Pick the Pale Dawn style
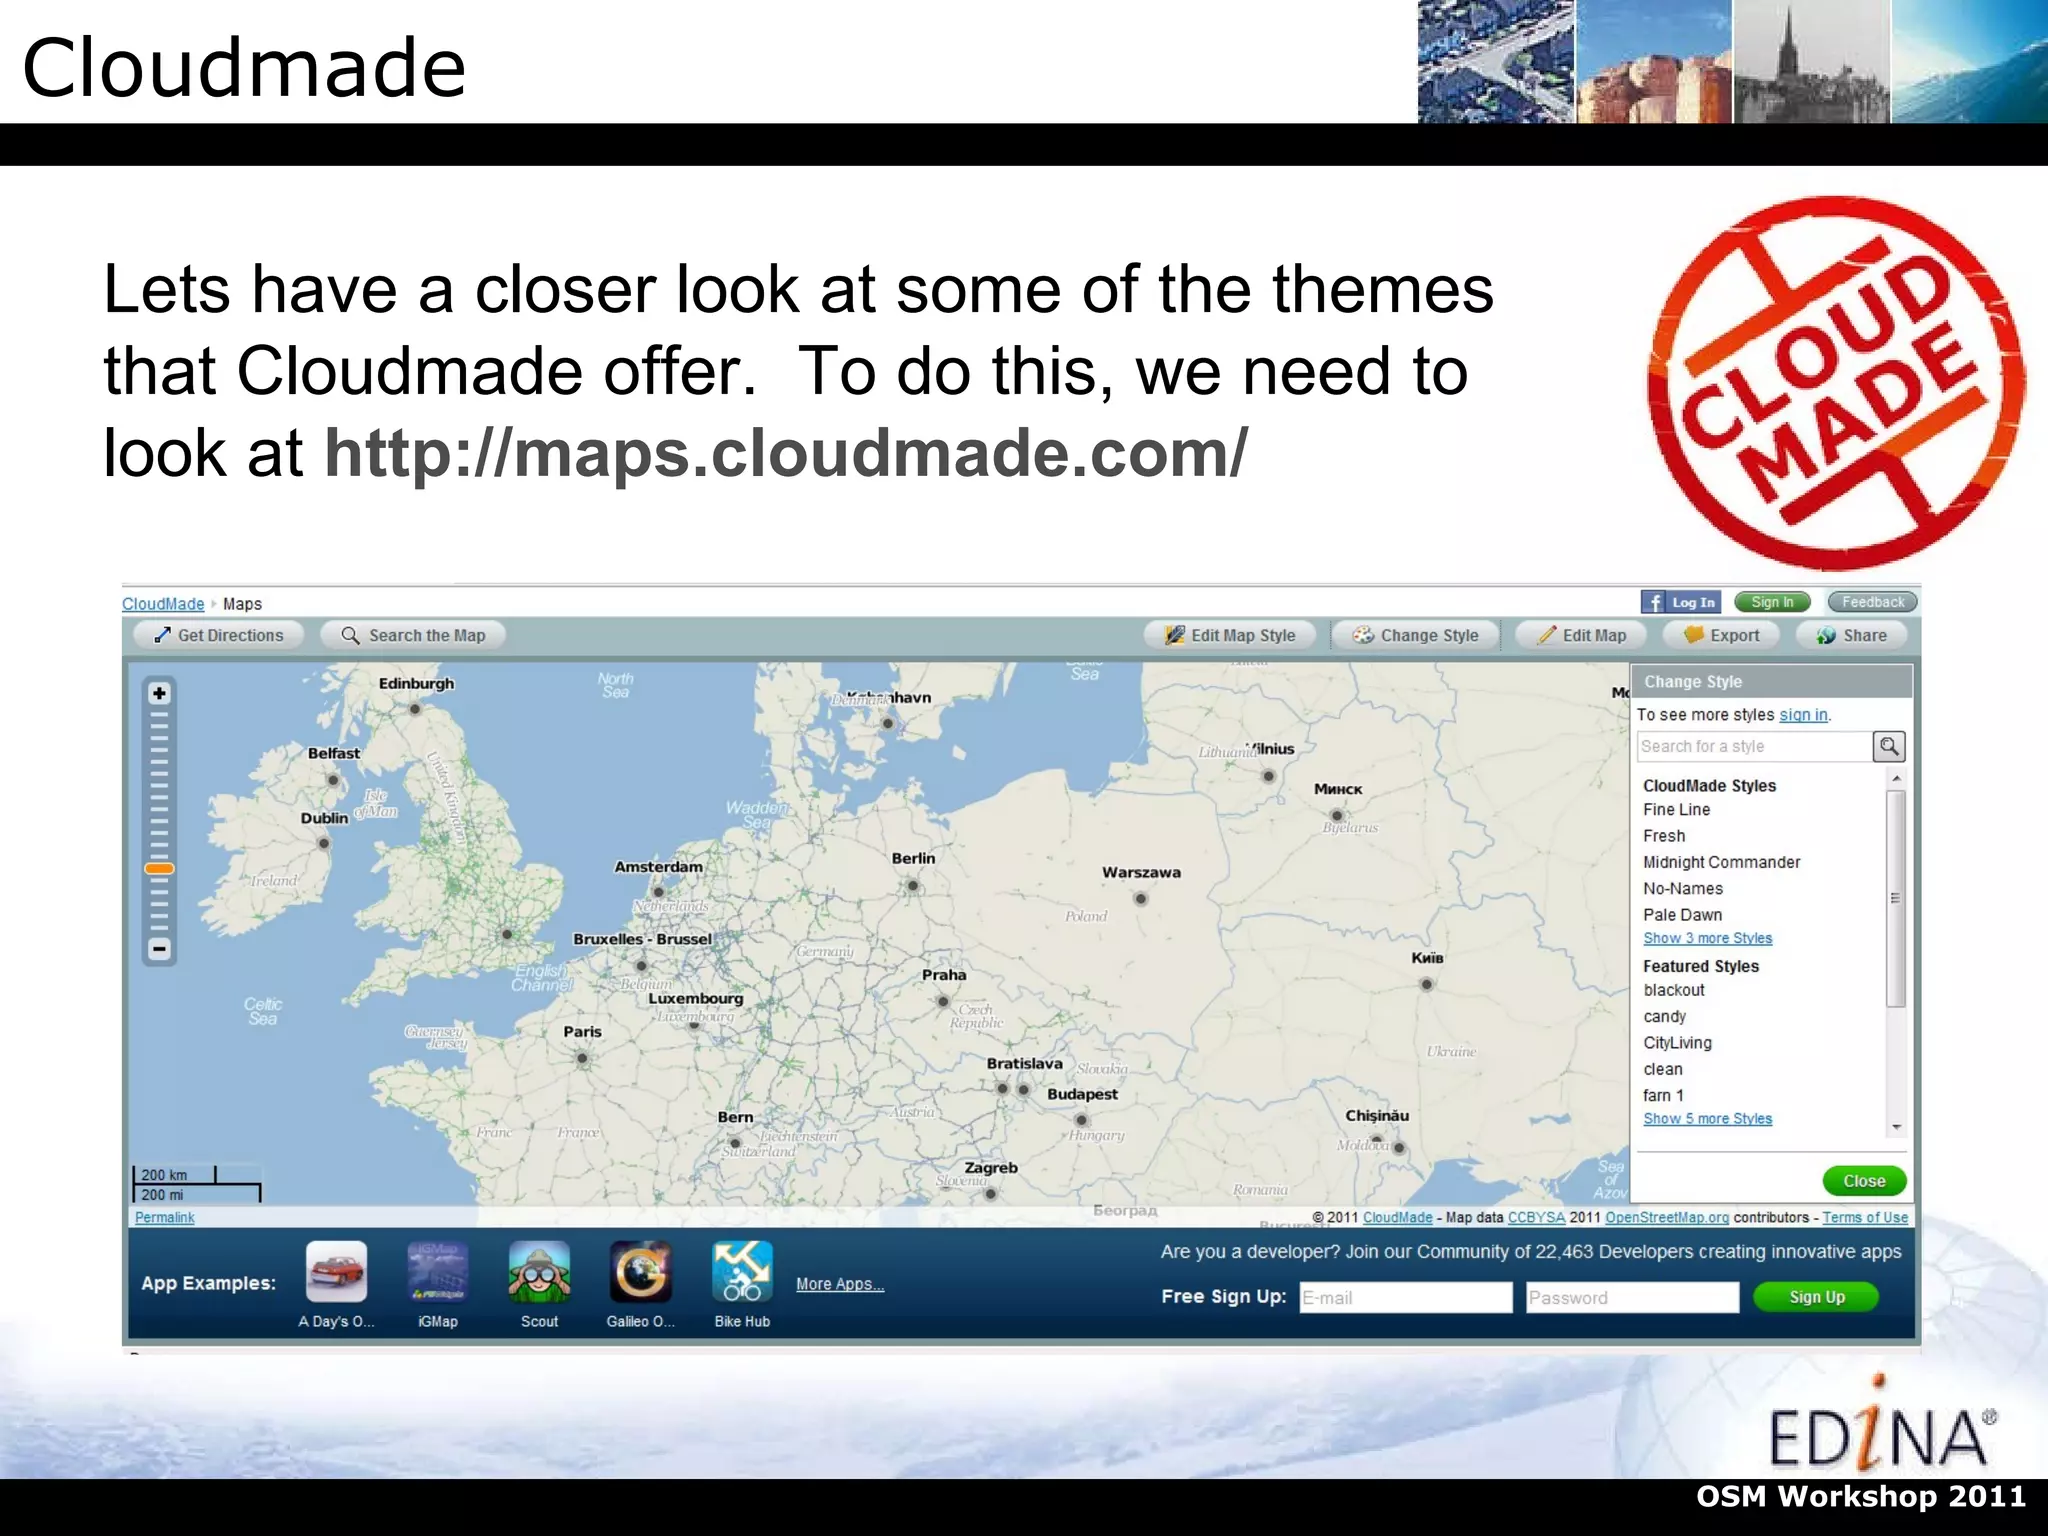 [x=1682, y=915]
